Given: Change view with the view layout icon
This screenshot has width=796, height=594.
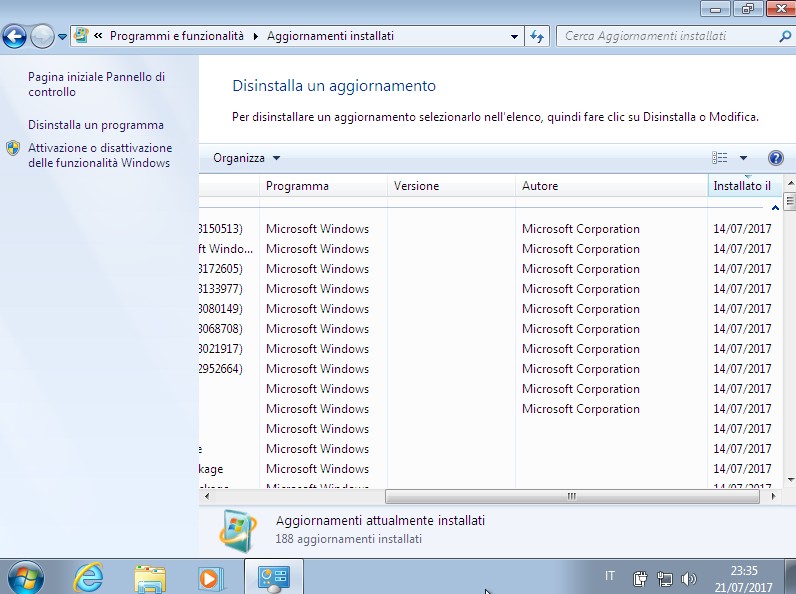Looking at the screenshot, I should [x=719, y=158].
